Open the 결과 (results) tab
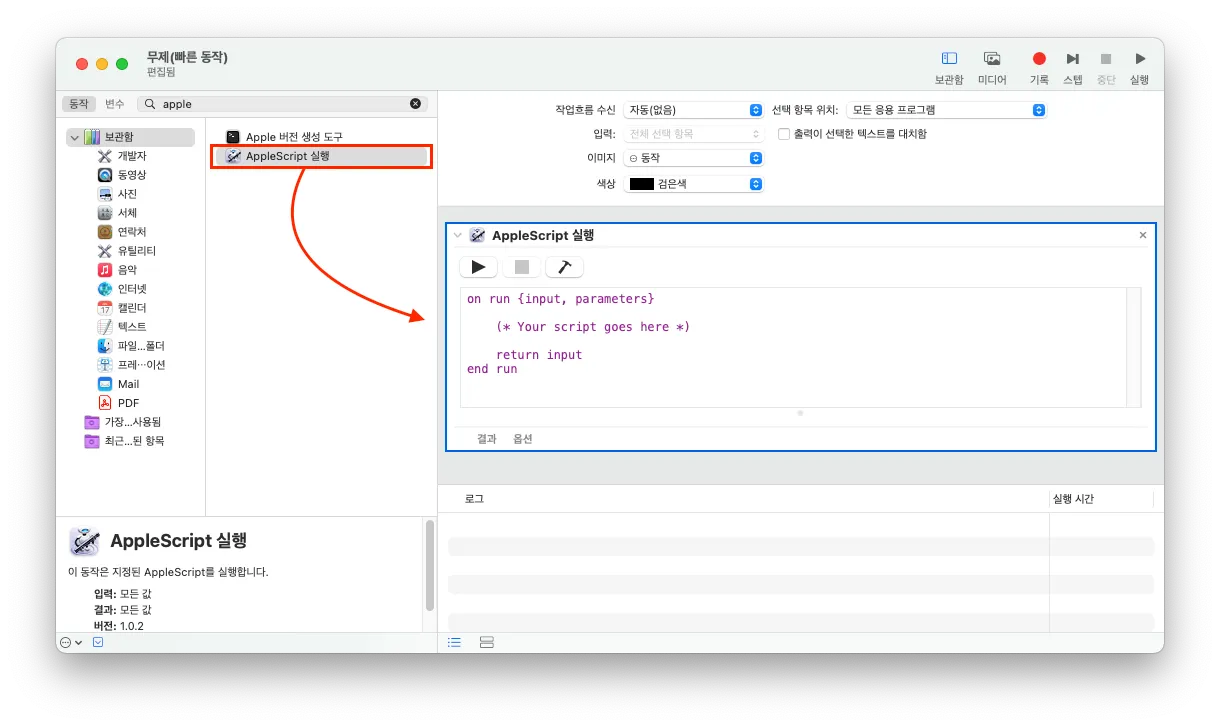Screen dimensions: 1220x727 pos(487,439)
